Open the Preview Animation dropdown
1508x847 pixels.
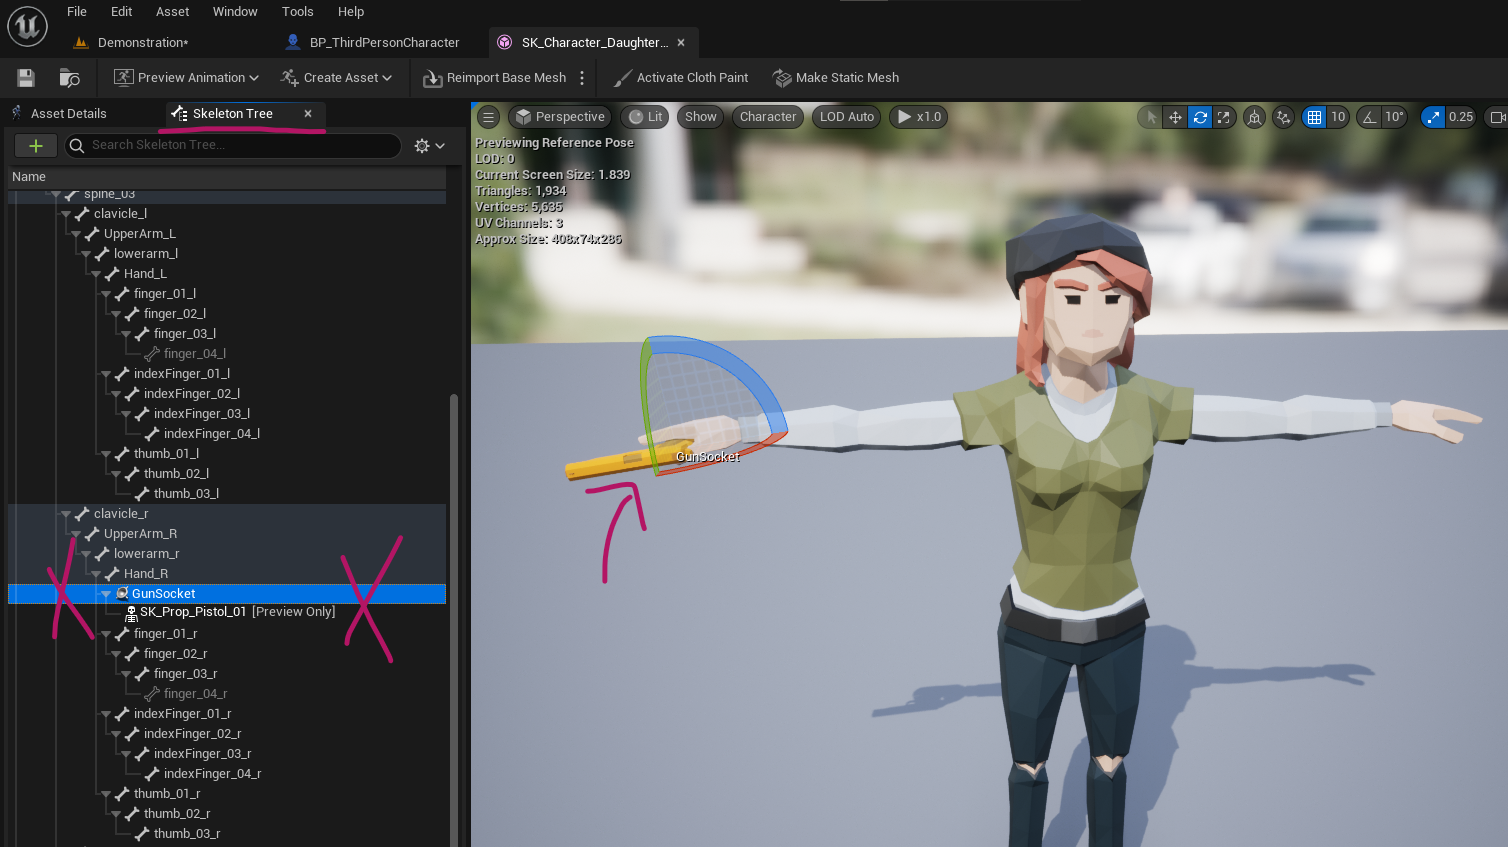[x=185, y=77]
